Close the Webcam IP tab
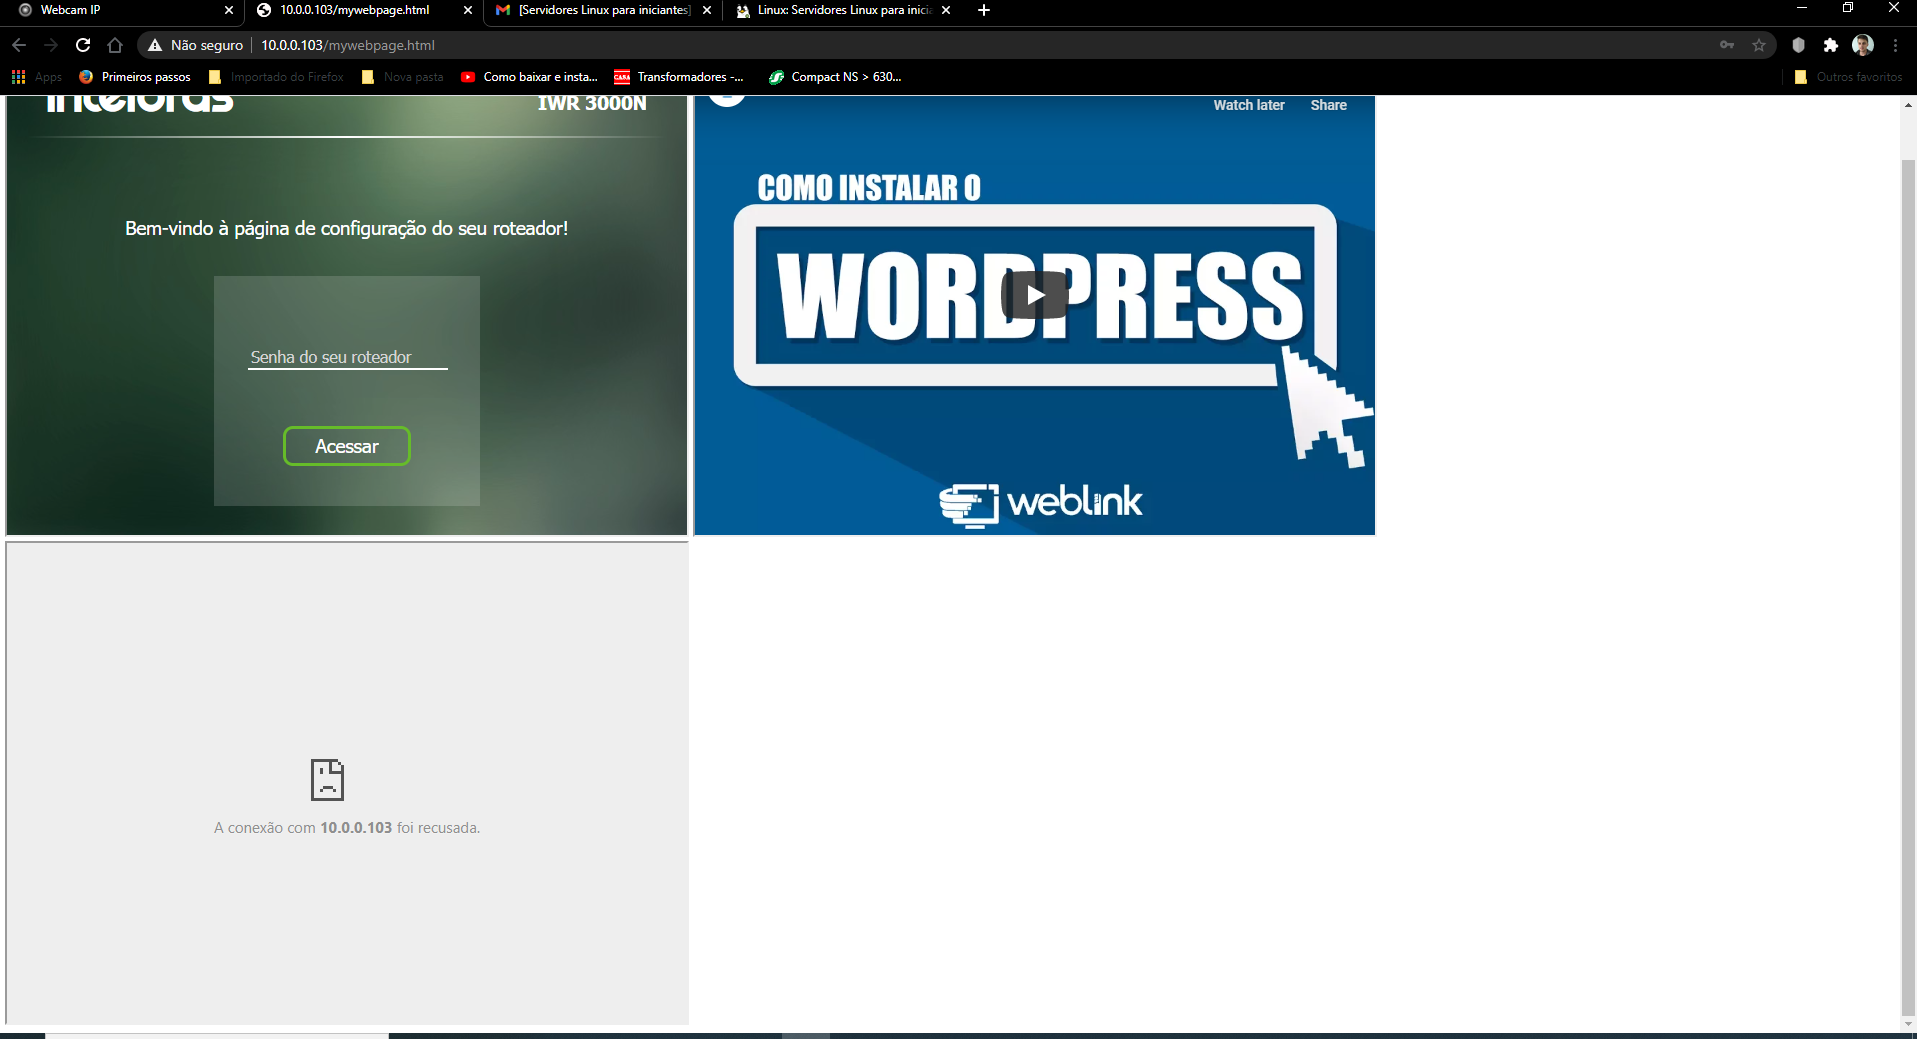 [x=229, y=10]
